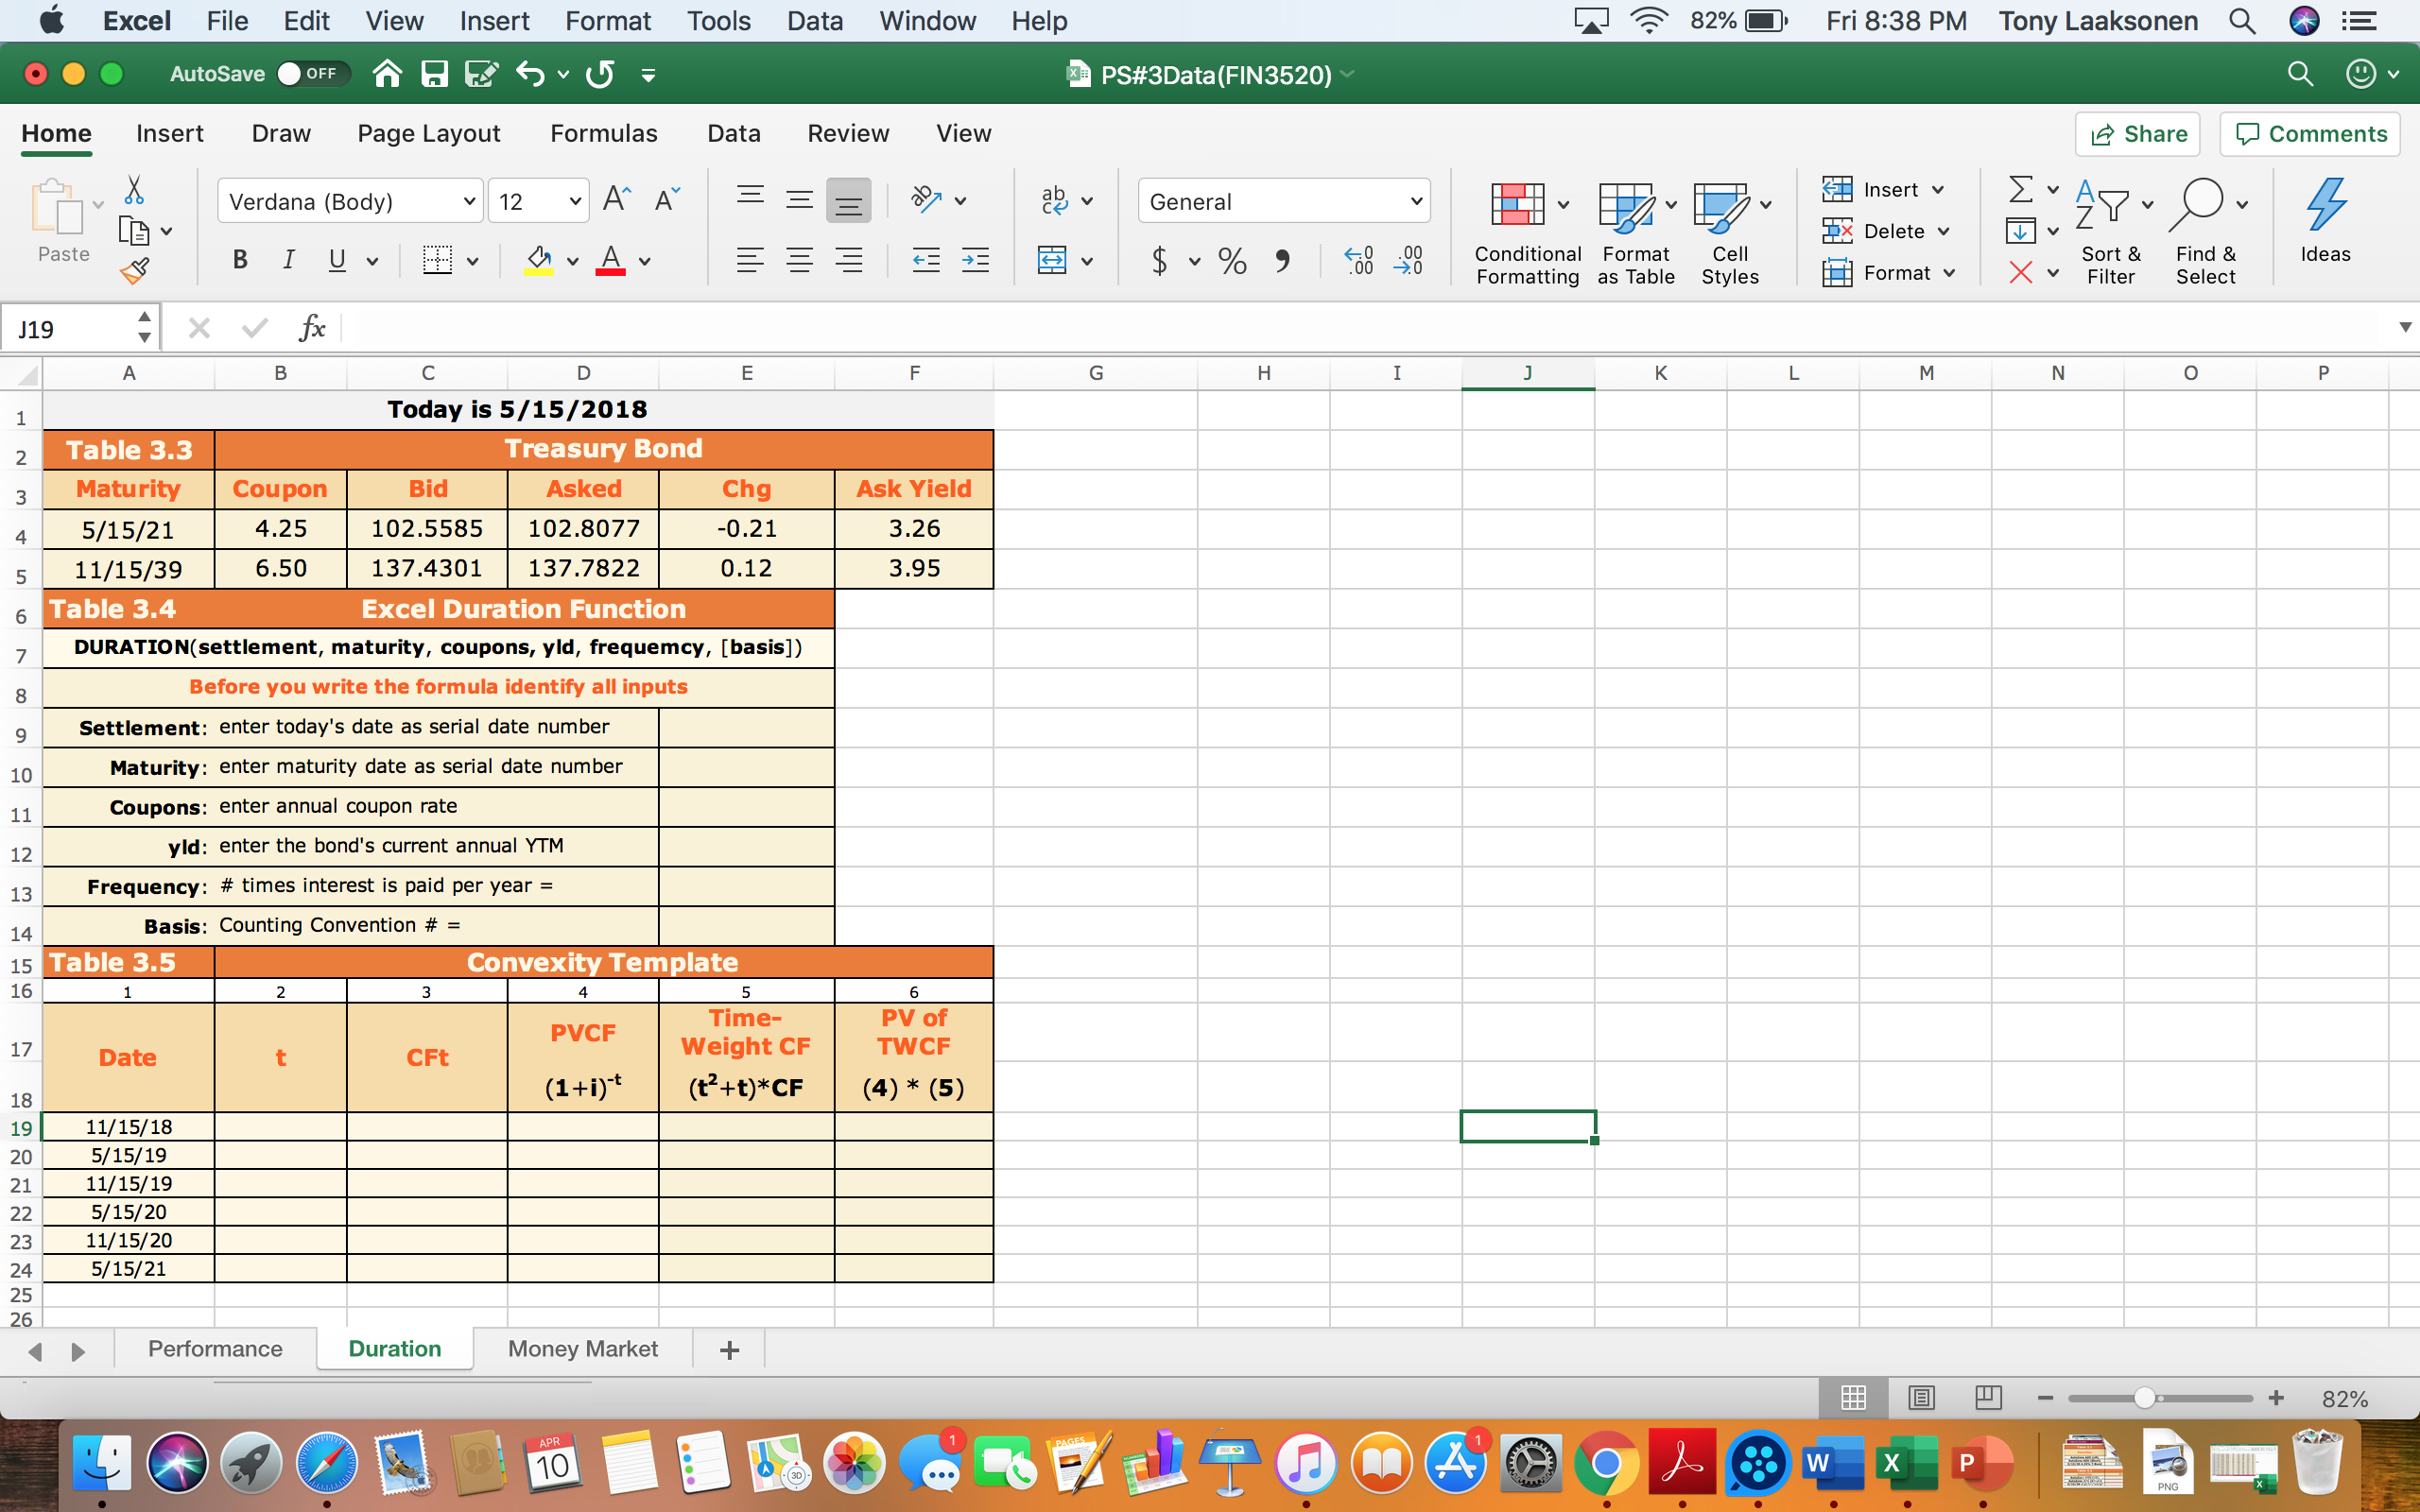Select the currency format dollar icon

coord(1160,261)
